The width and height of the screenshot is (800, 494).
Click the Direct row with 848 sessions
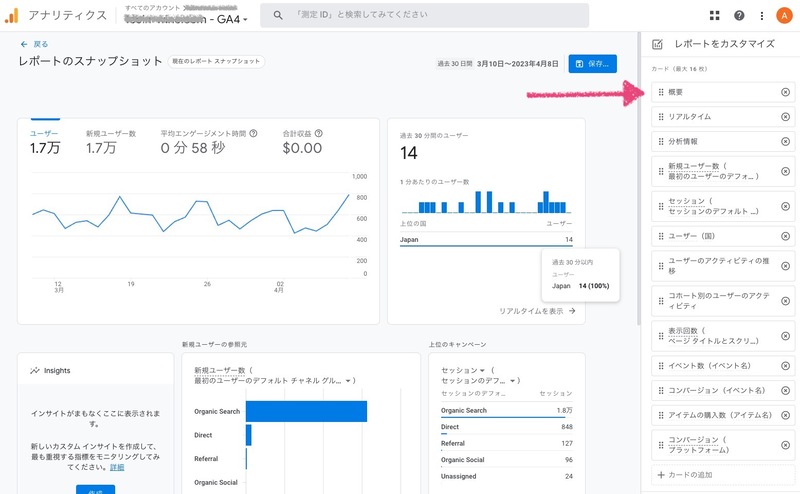[x=507, y=427]
